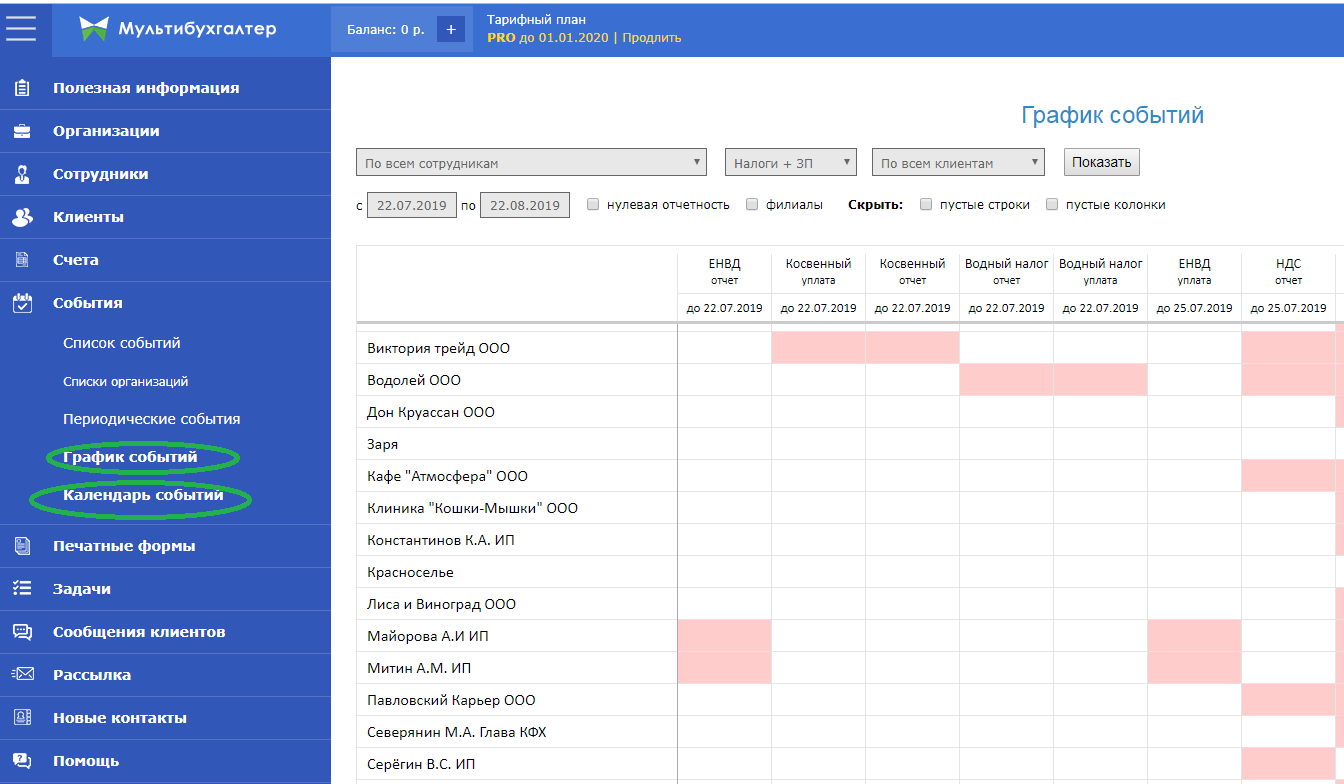The width and height of the screenshot is (1344, 784).
Task: Click the Клиенты group icon
Action: point(22,217)
